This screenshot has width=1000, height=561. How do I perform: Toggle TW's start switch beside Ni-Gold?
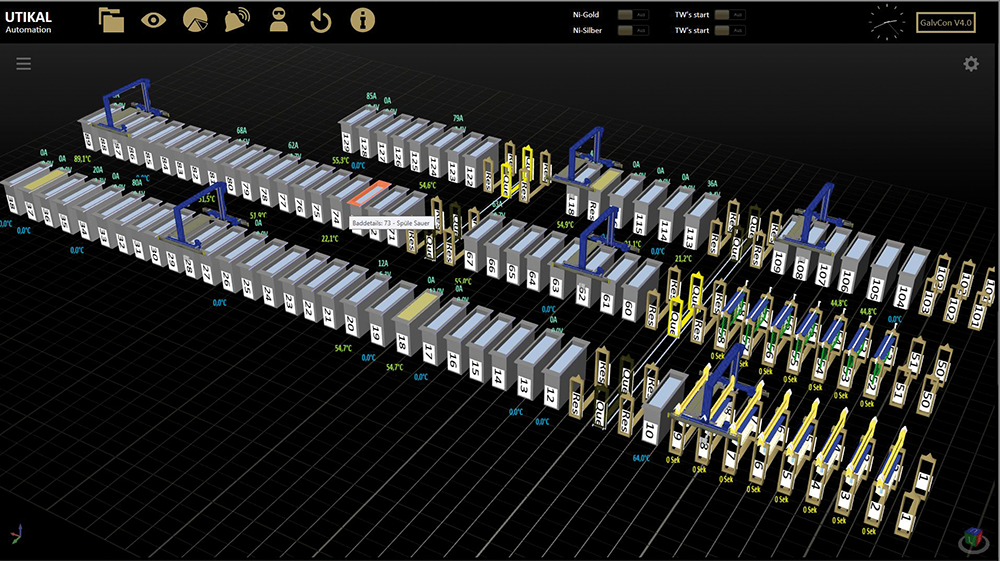pyautogui.click(x=731, y=15)
